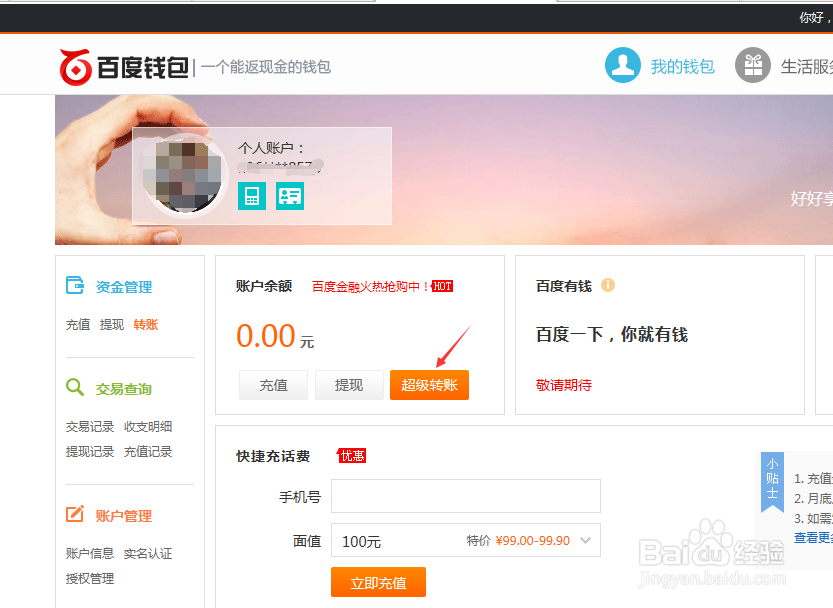Open 交易记录 in the sidebar
The image size is (833, 608).
pos(90,427)
